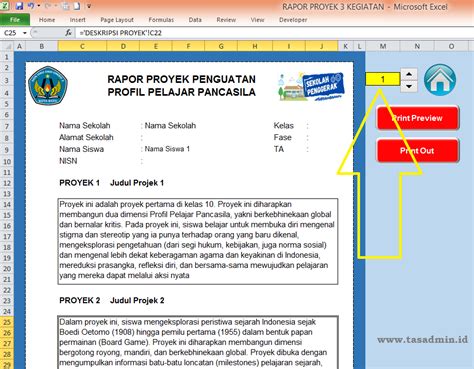Select row 25 header
This screenshot has width=474, height=369.
click(x=7, y=322)
